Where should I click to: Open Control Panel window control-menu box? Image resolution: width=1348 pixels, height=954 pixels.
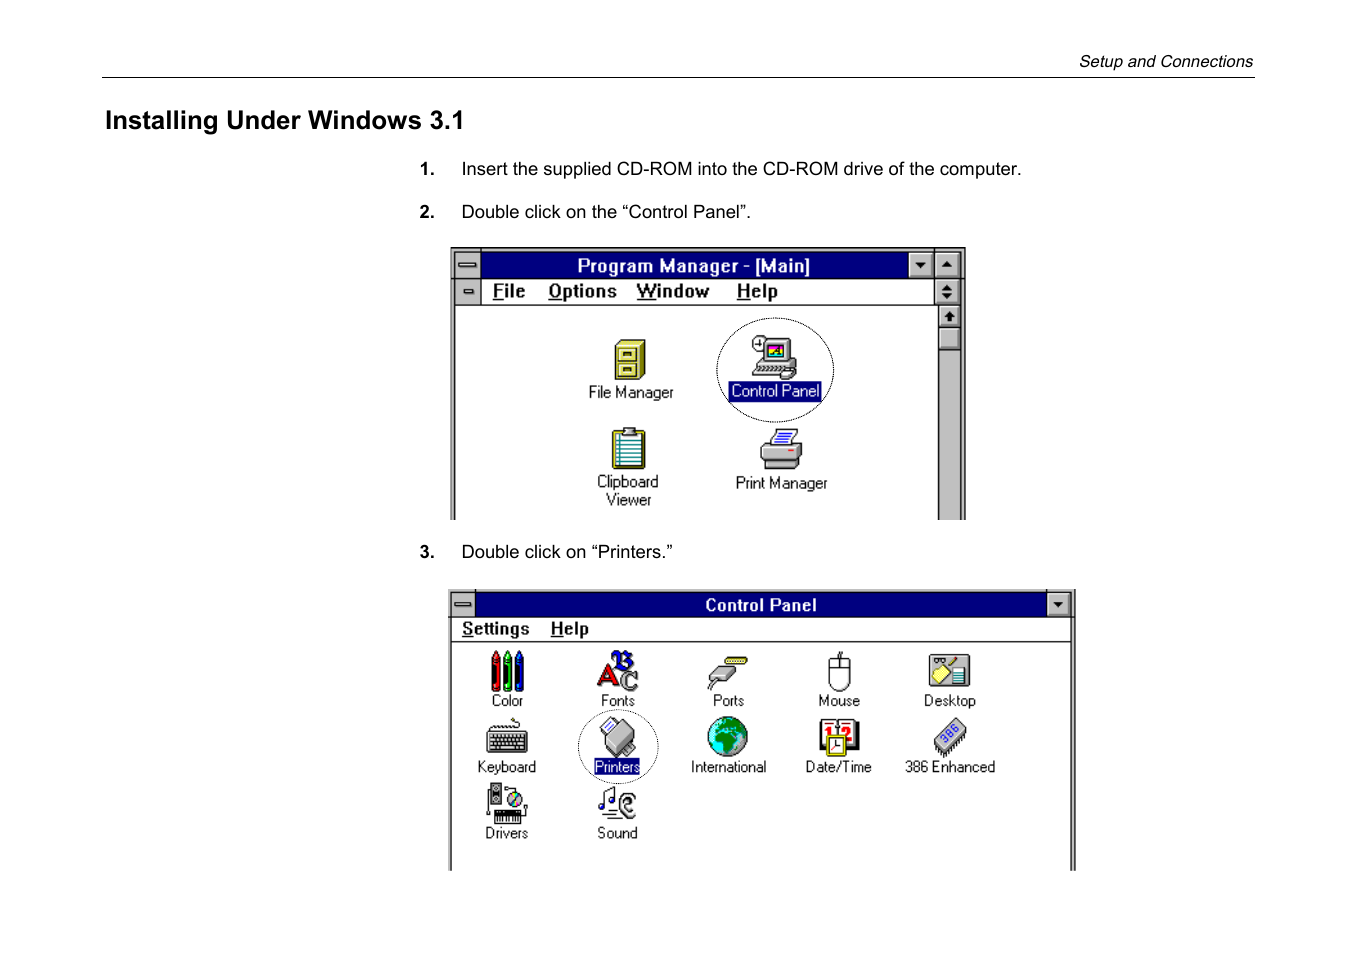(462, 604)
